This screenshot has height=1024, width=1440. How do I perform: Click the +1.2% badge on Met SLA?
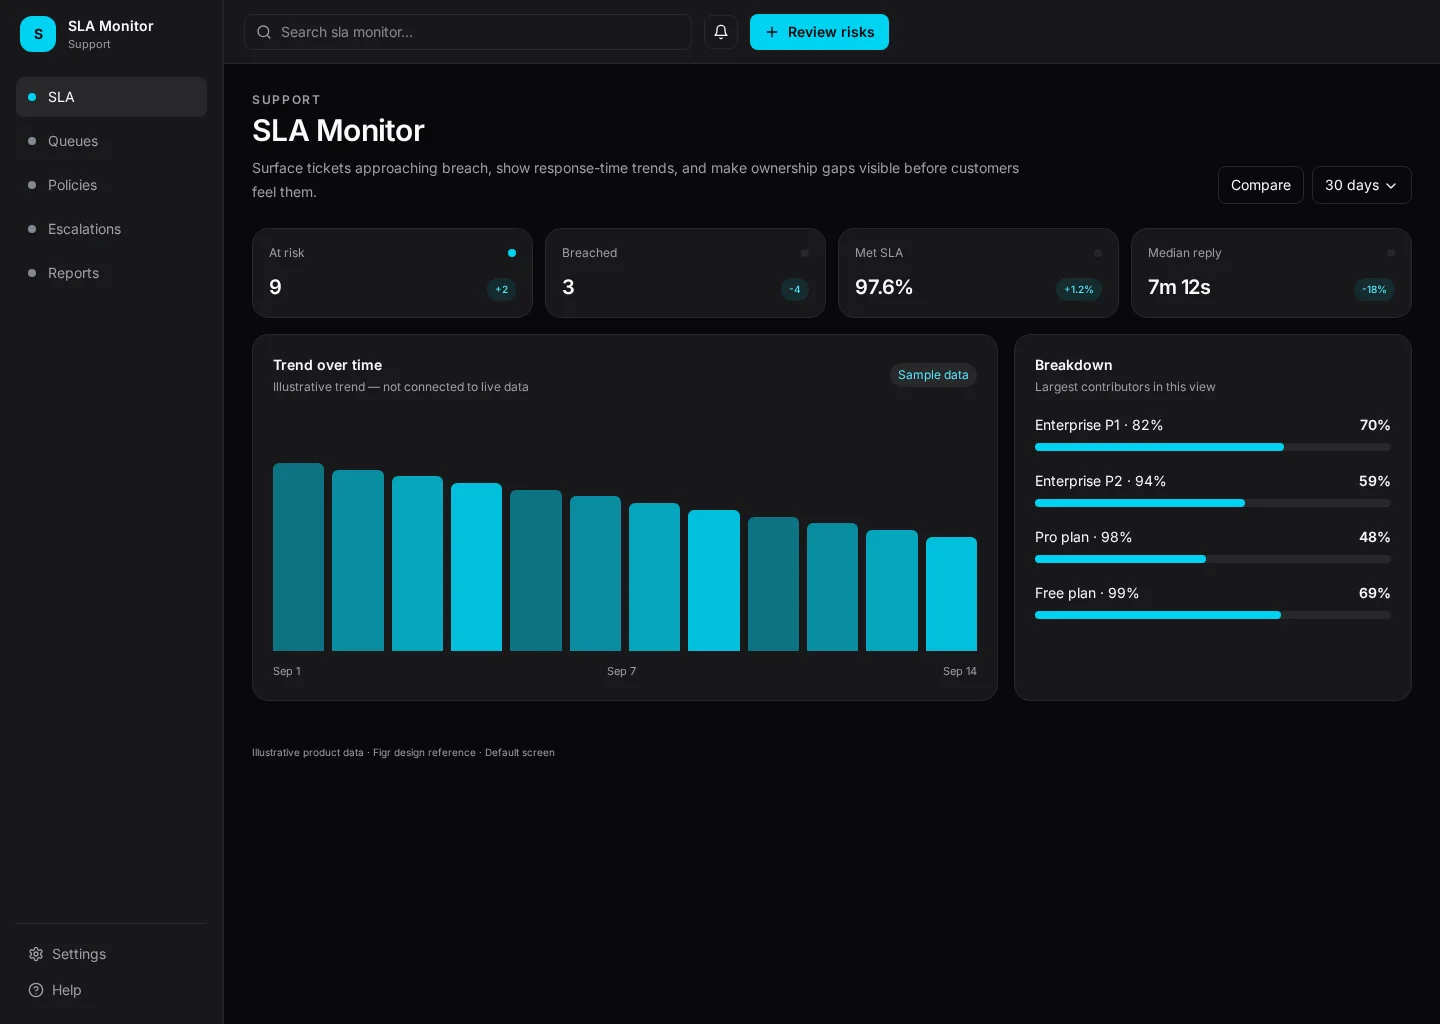[x=1078, y=289]
